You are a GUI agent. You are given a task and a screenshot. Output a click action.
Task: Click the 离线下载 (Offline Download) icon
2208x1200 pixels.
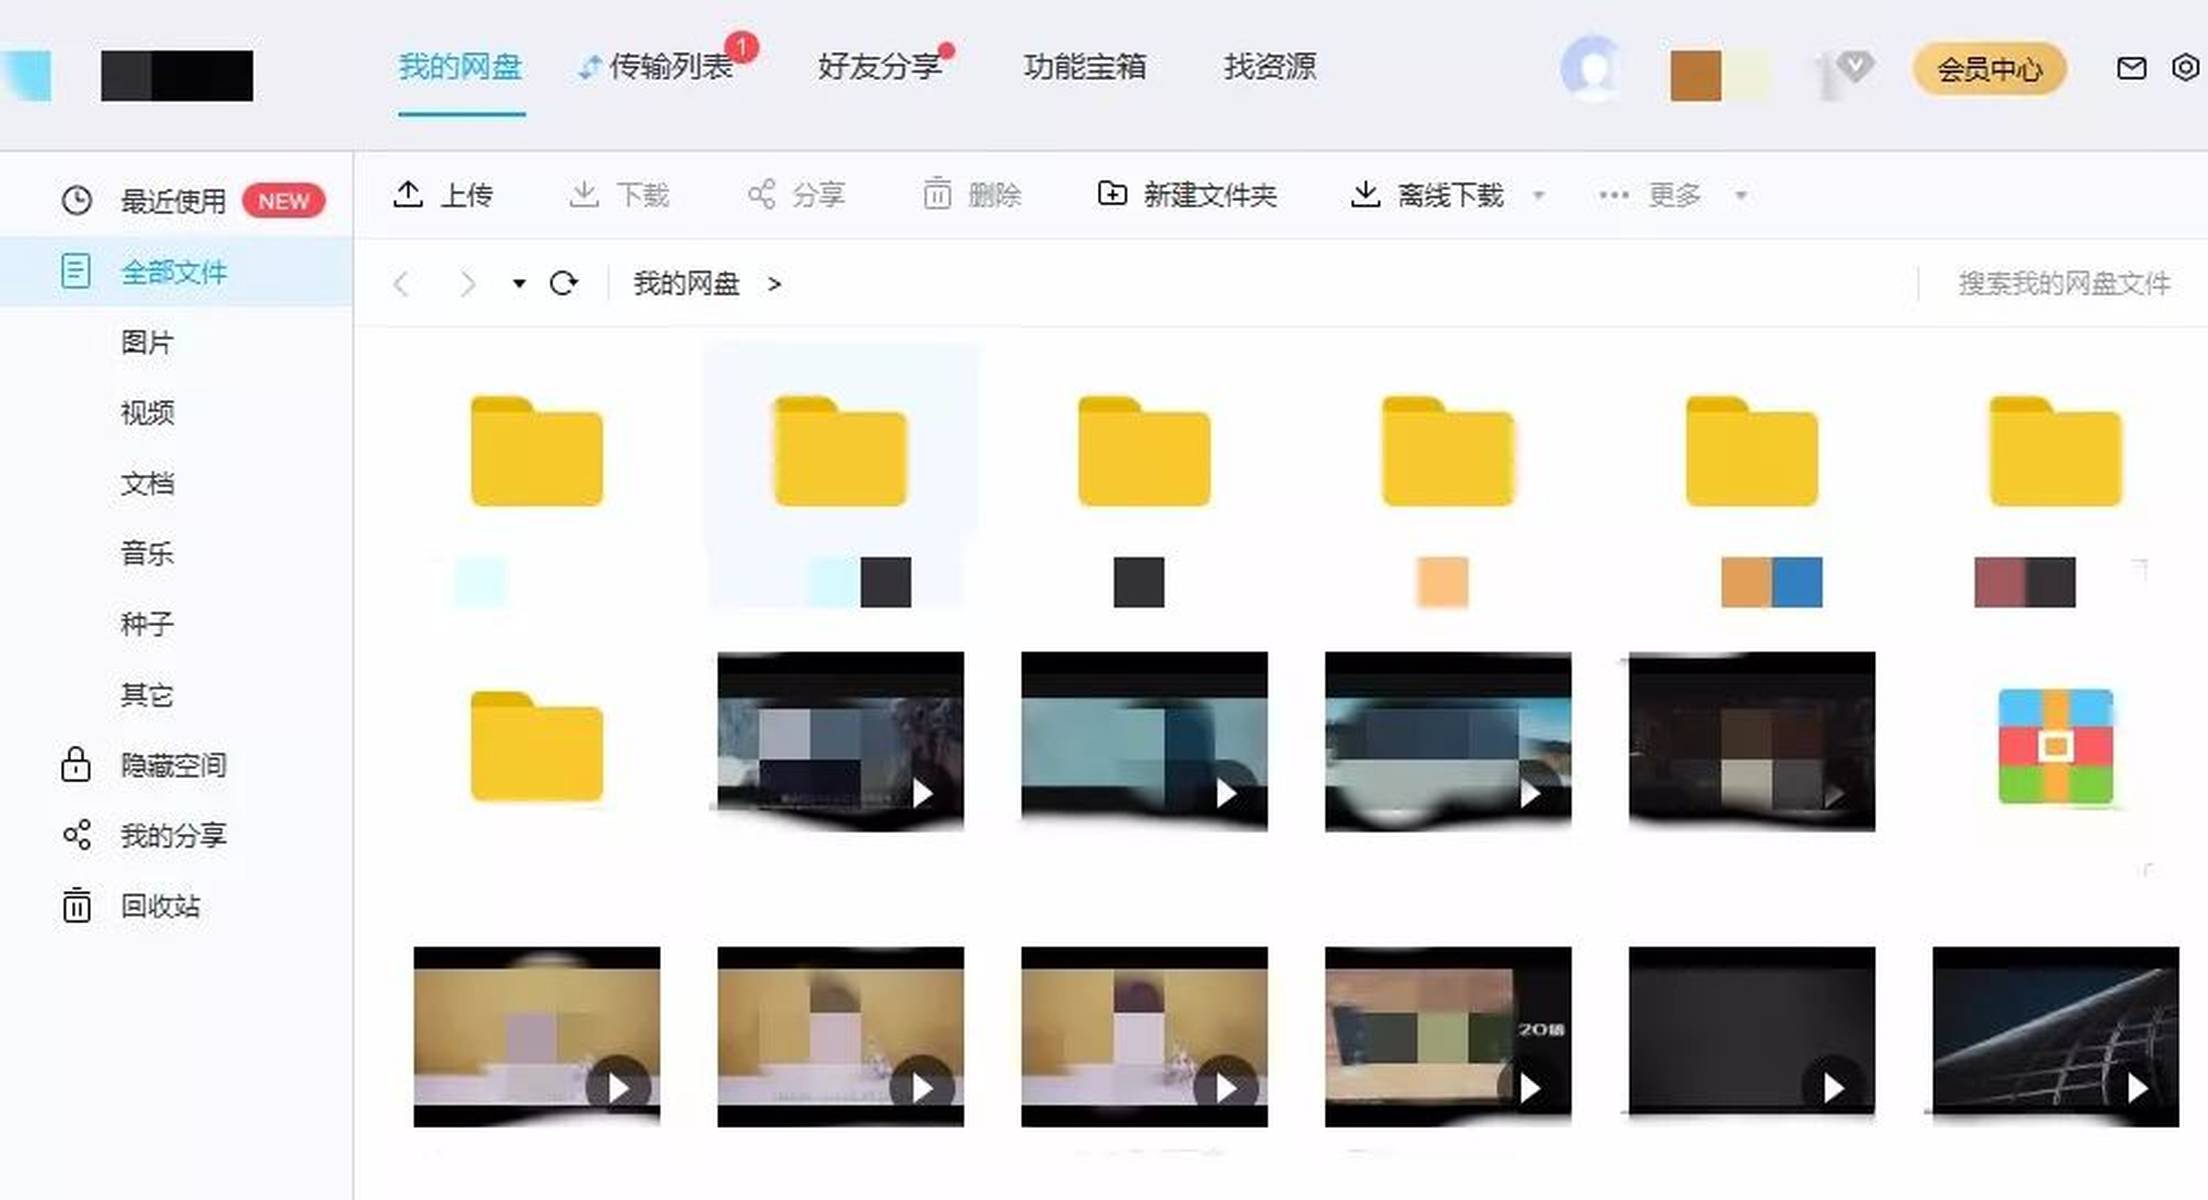(1431, 194)
